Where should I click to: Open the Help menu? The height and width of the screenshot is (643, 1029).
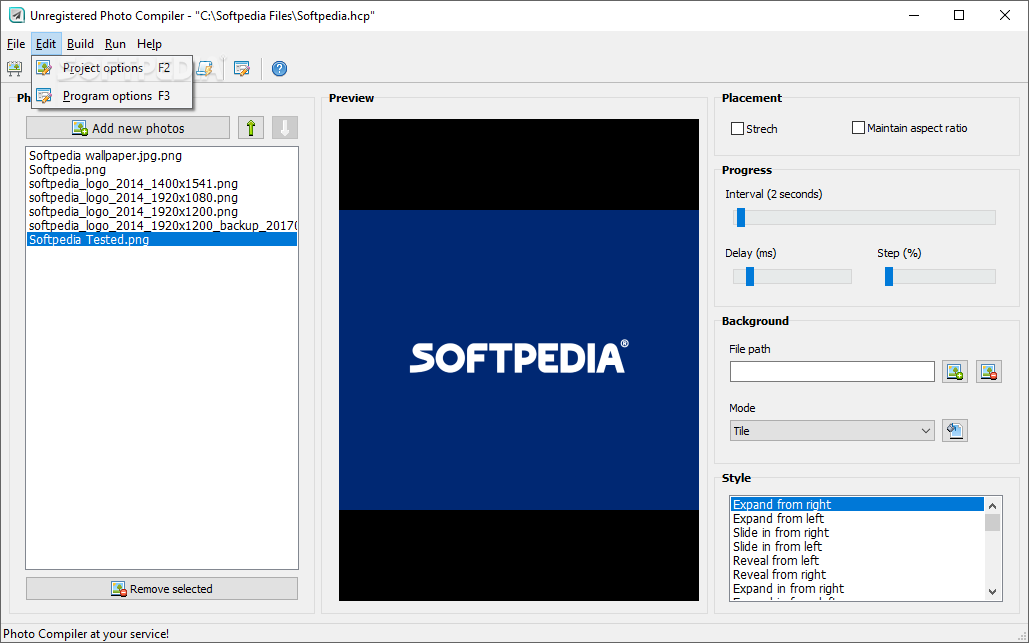(149, 44)
